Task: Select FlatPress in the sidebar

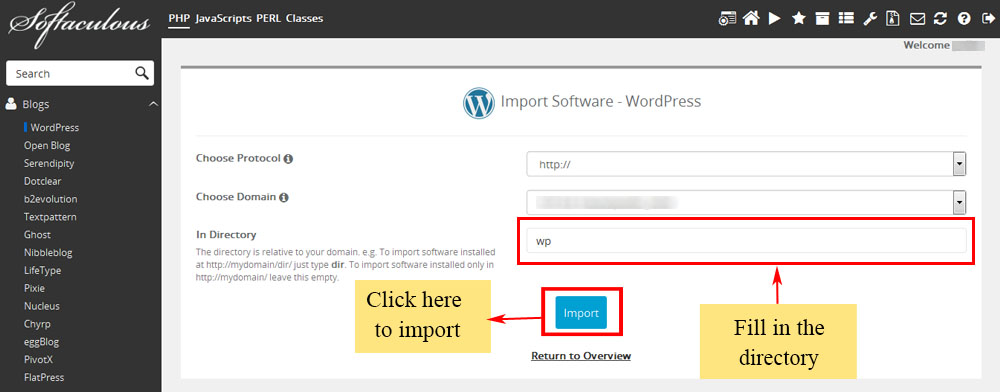Action: click(44, 377)
